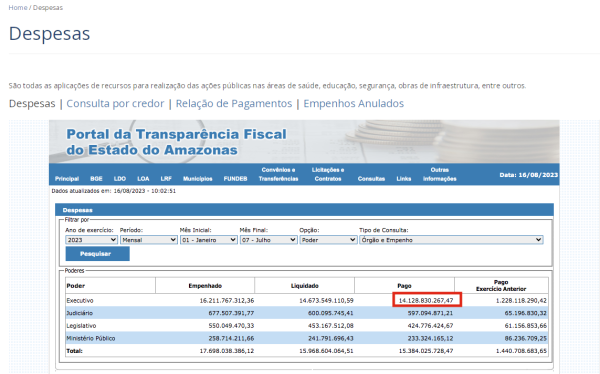Expand the Mês Final dropdown
The image size is (600, 374).
[x=269, y=240]
